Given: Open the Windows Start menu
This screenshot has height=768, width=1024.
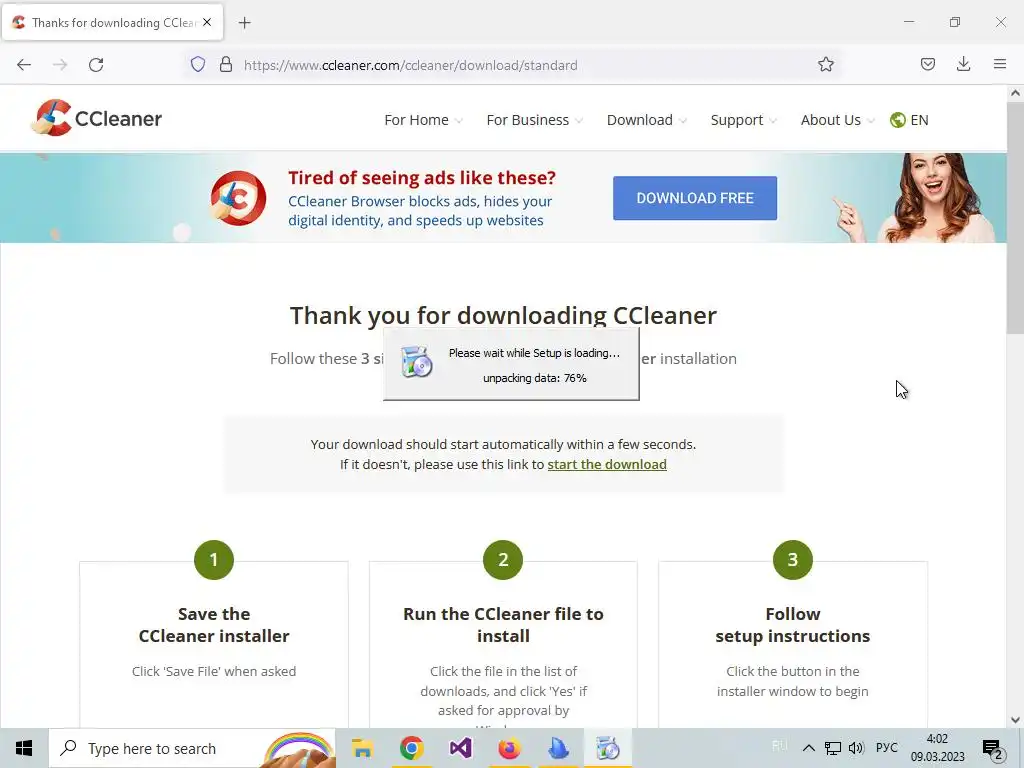Looking at the screenshot, I should click(24, 748).
